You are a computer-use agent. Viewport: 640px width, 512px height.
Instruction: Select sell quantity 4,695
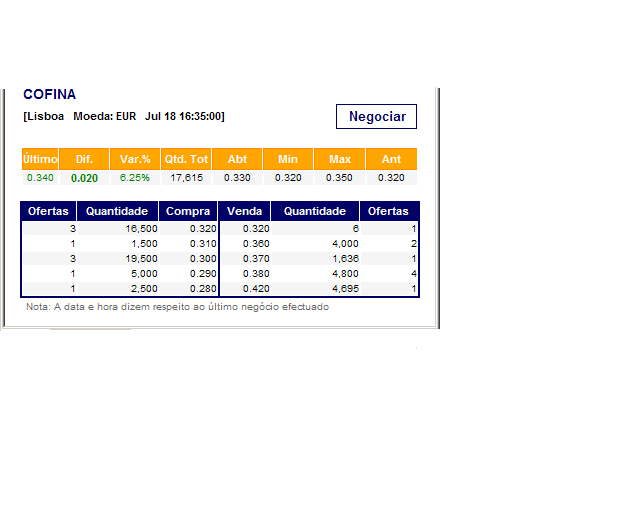345,289
